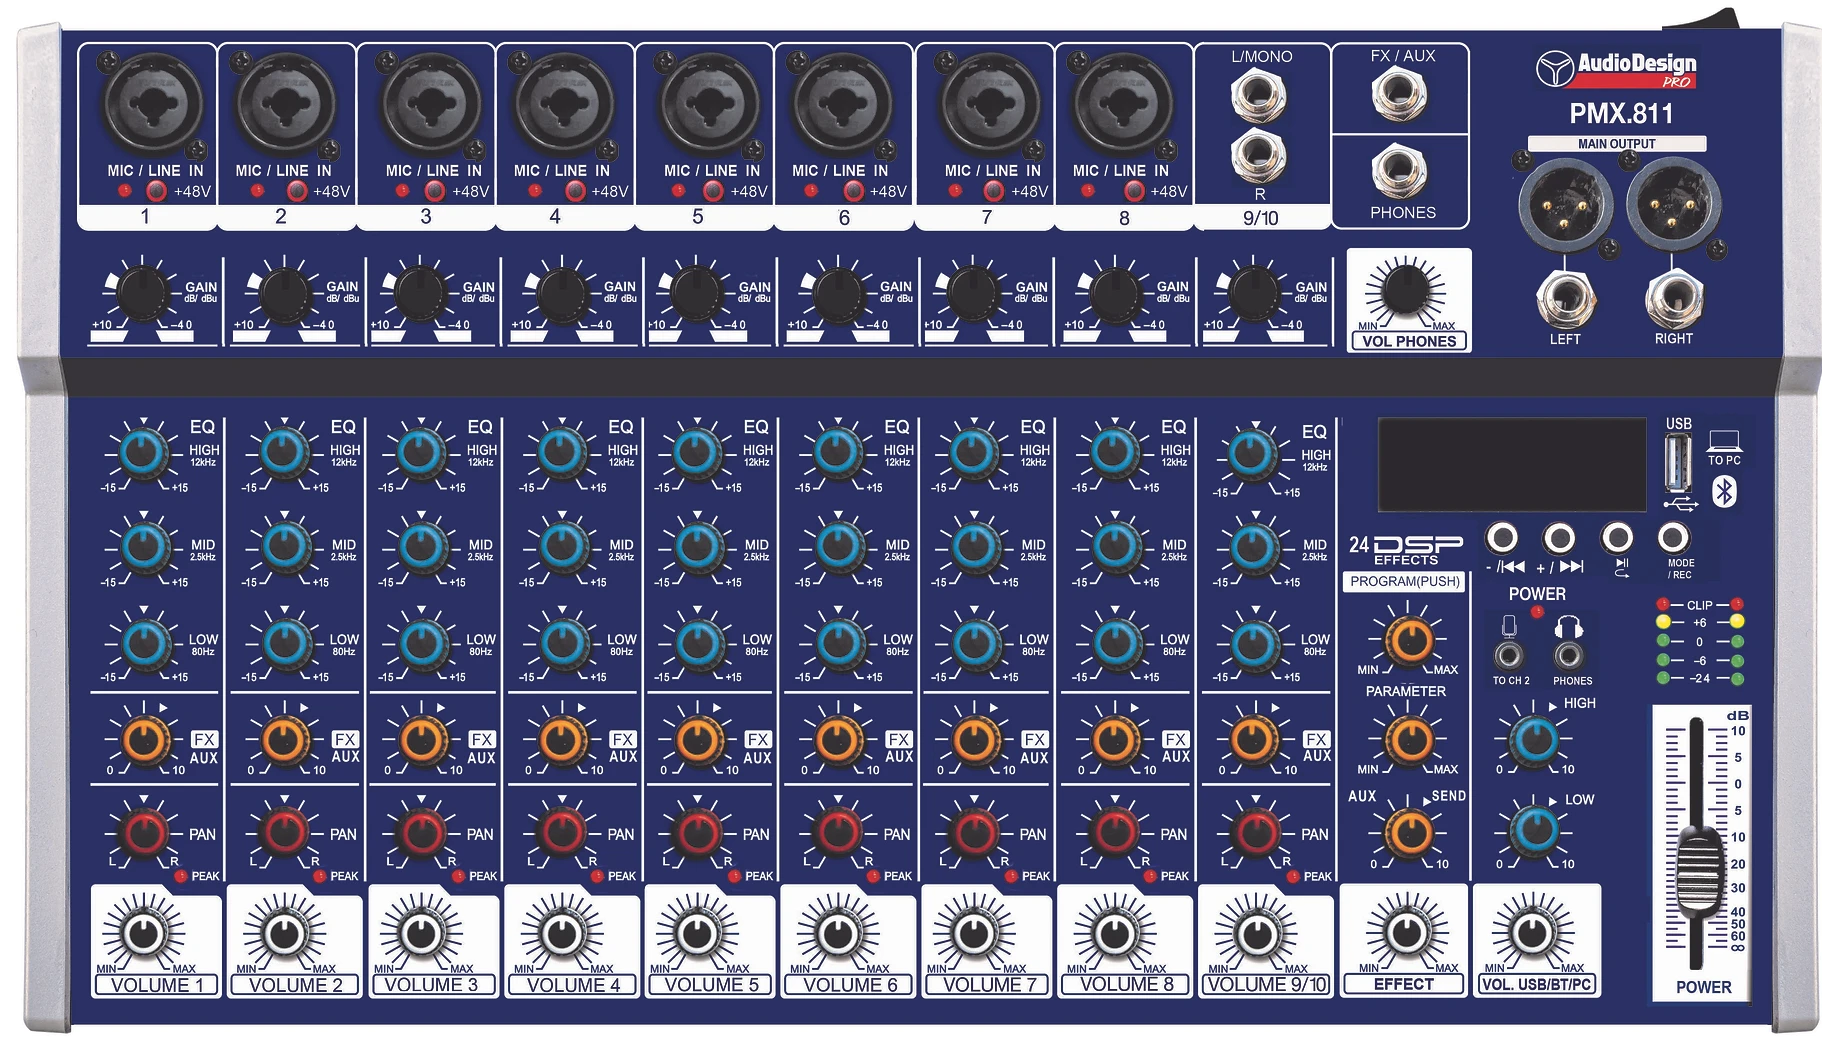Click the USB port beside the display
Image resolution: width=1822 pixels, height=1042 pixels.
(x=1678, y=463)
